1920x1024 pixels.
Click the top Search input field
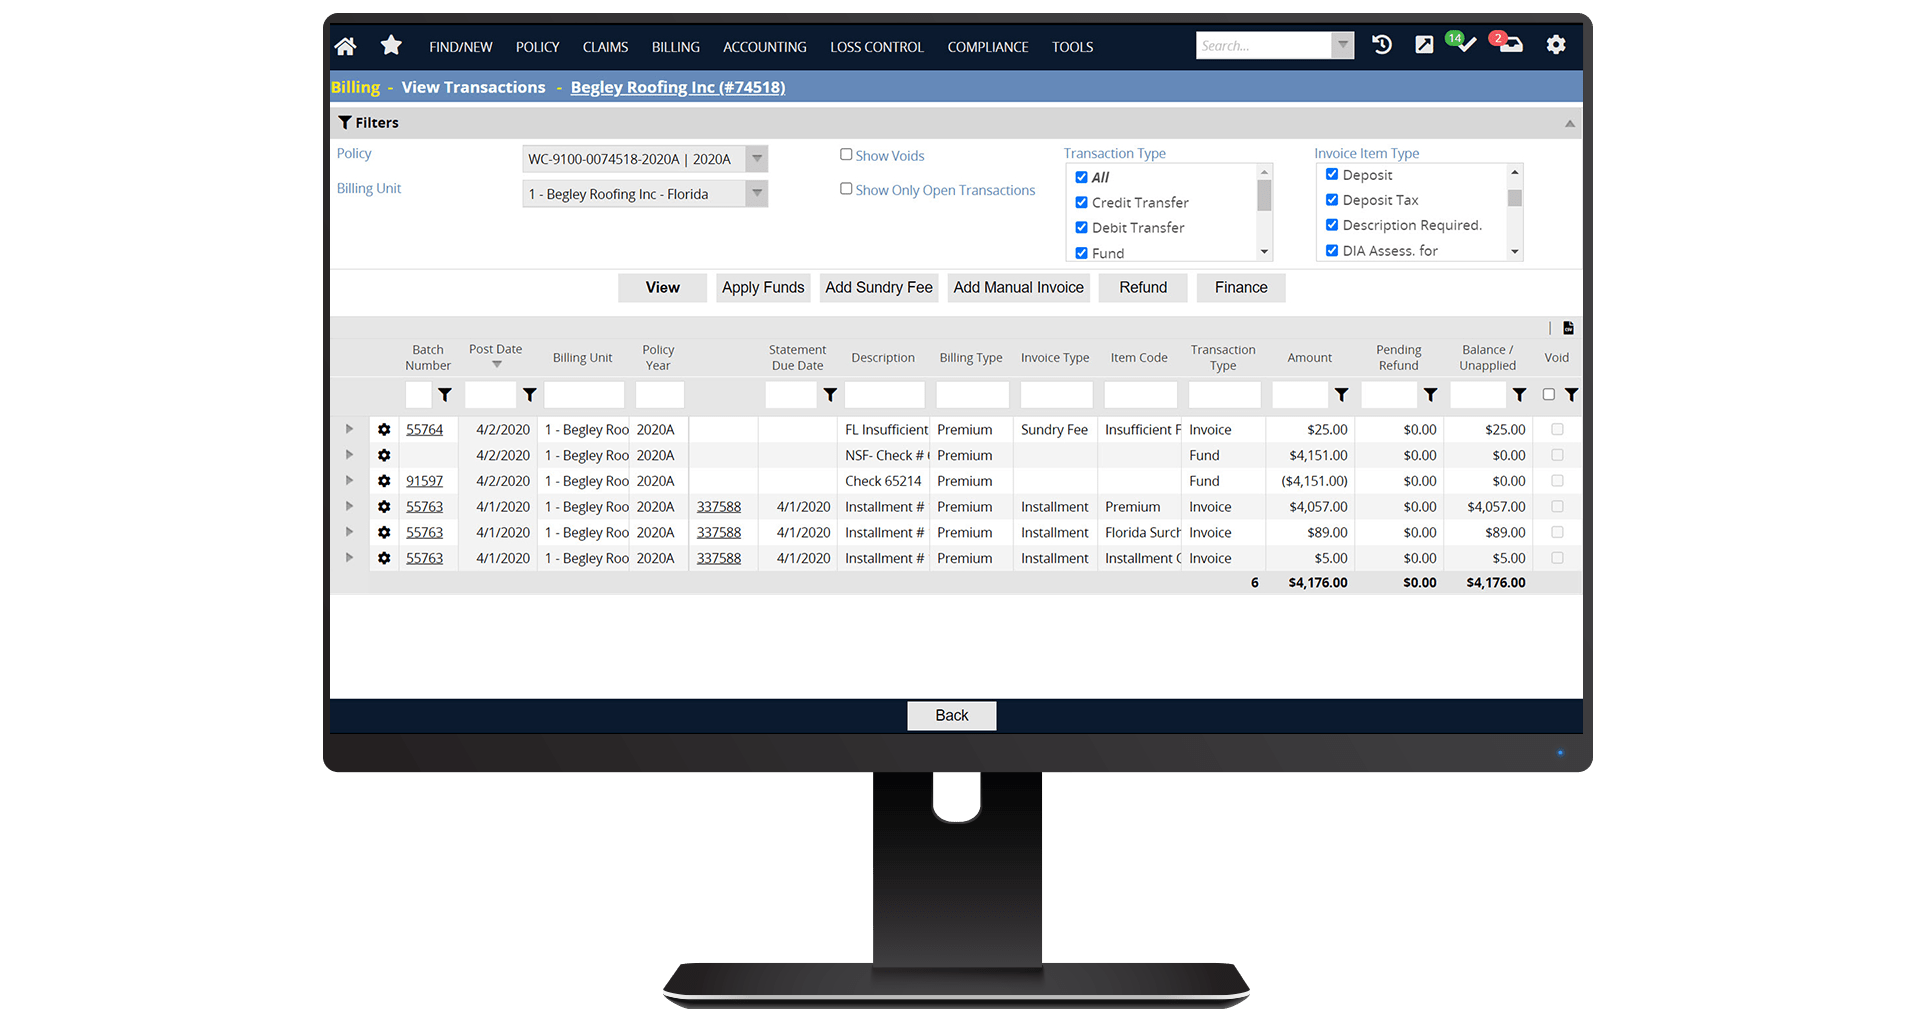tap(1264, 45)
